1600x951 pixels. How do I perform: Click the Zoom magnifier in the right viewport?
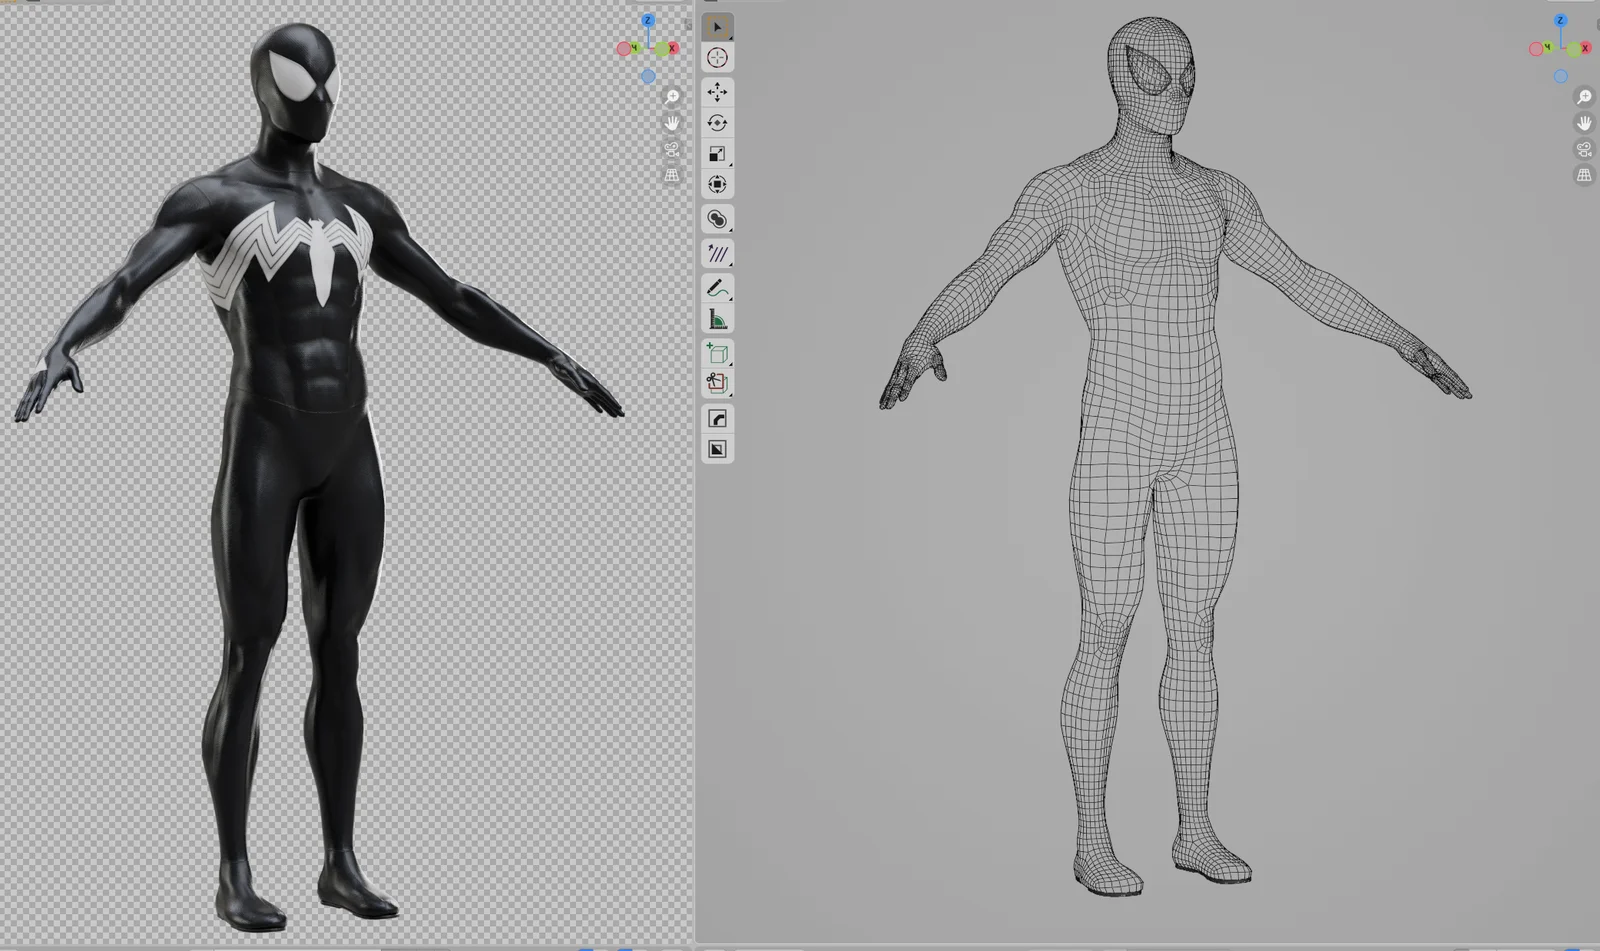[x=1583, y=97]
